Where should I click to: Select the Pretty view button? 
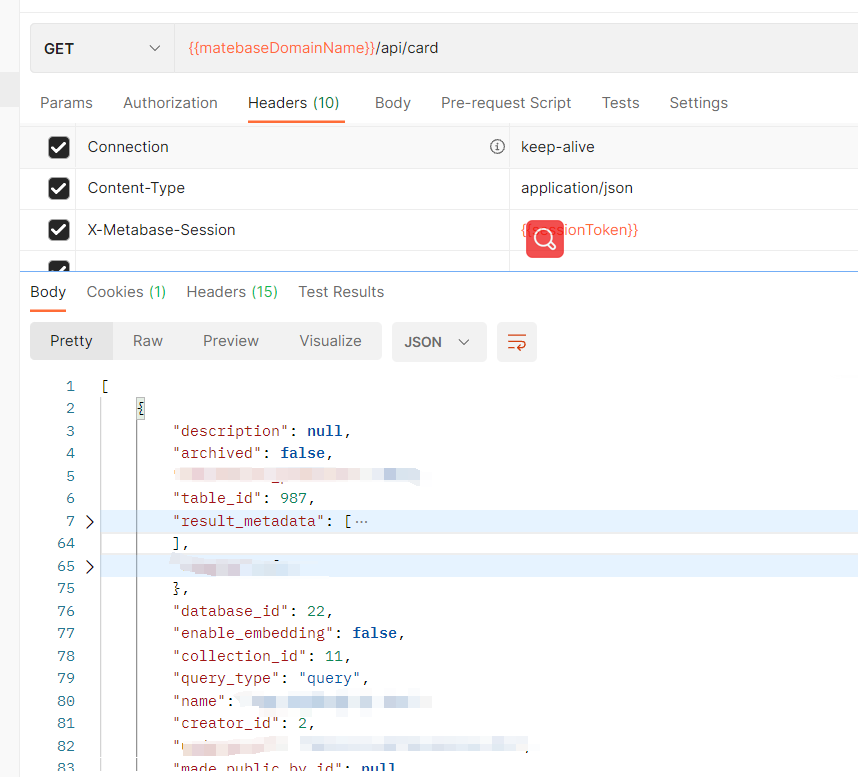coord(71,341)
